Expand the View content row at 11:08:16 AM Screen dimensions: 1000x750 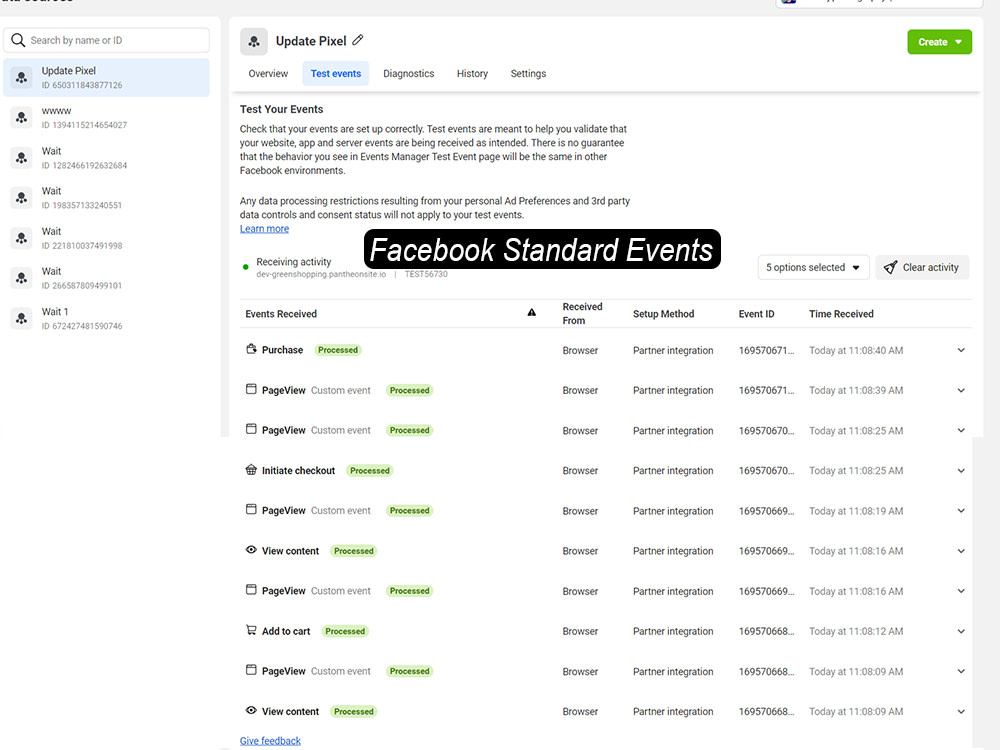click(x=961, y=551)
